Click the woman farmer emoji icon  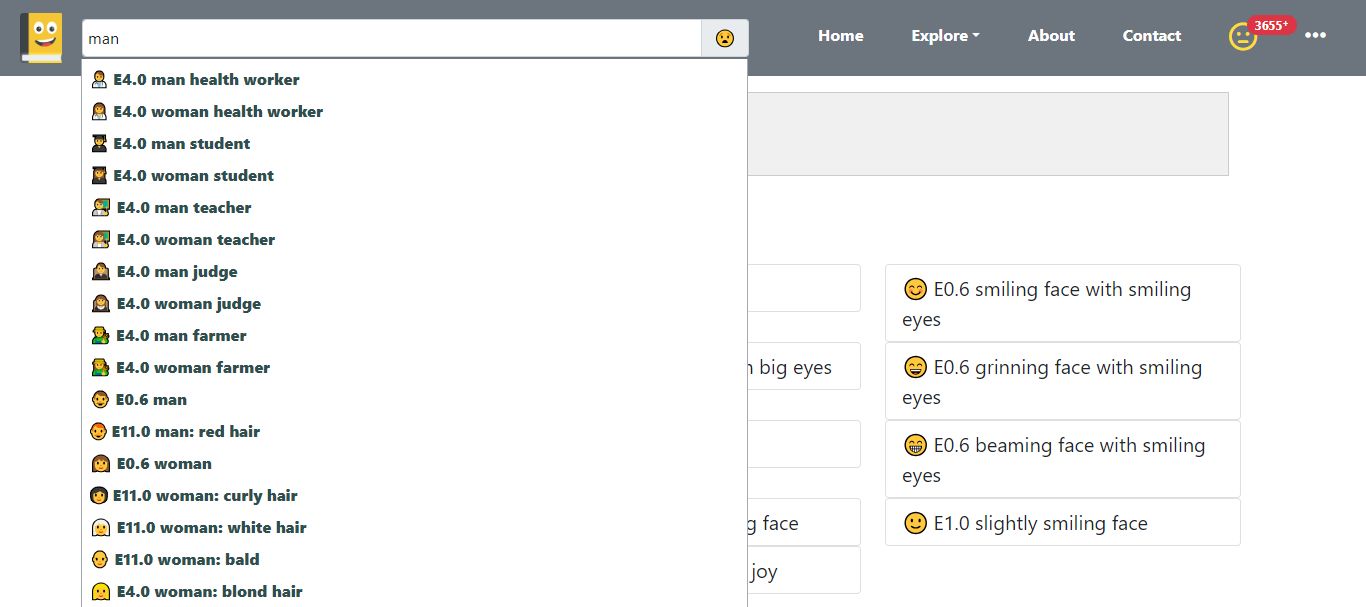pos(101,368)
